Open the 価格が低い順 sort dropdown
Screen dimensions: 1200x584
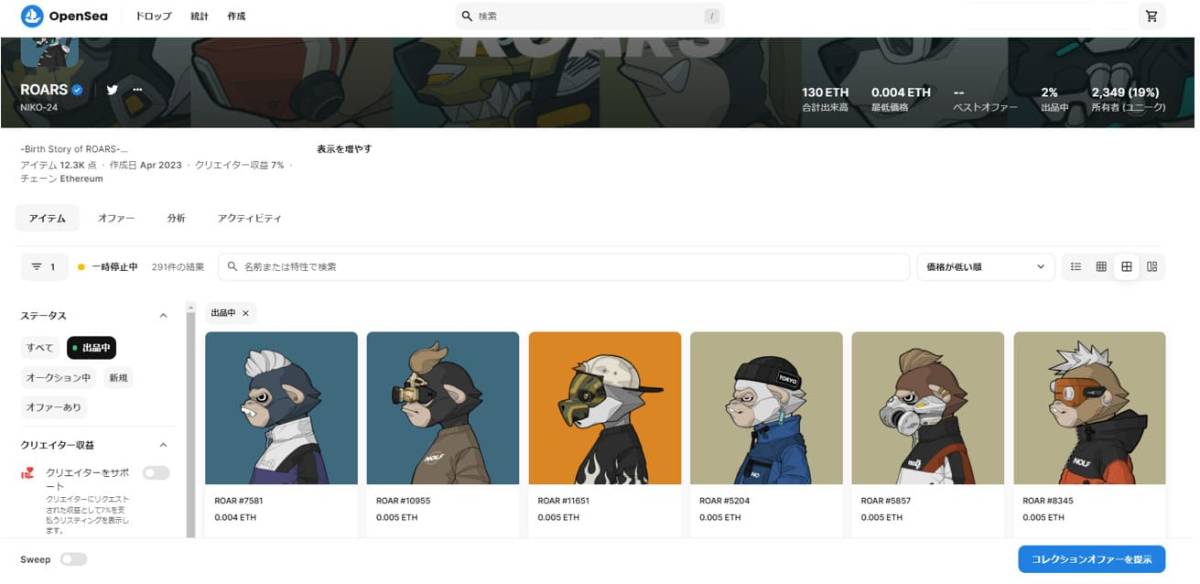coord(985,267)
